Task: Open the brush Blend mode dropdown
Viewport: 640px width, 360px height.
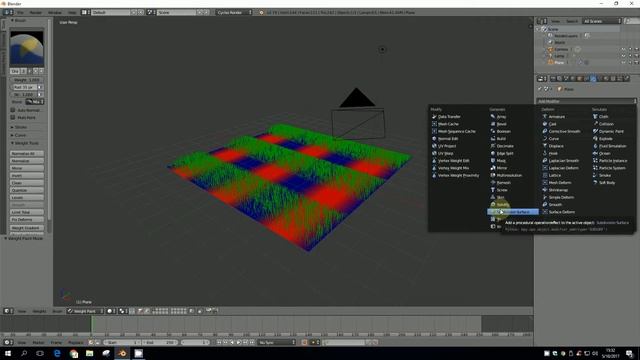Action: point(35,102)
